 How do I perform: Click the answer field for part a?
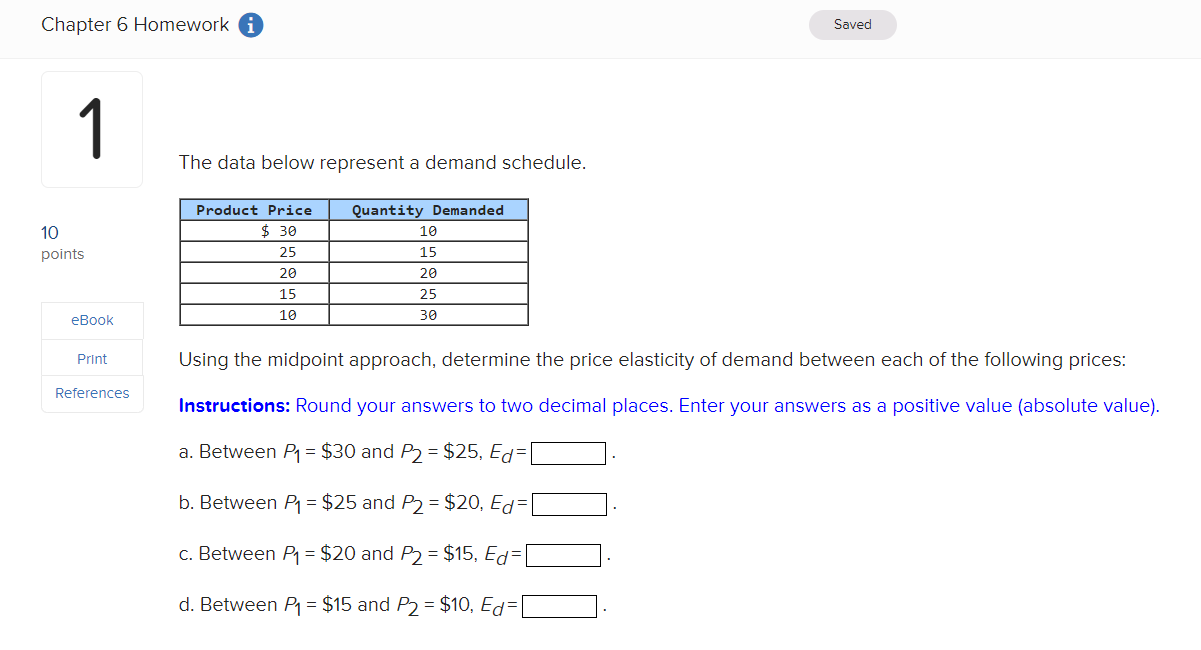coord(568,452)
